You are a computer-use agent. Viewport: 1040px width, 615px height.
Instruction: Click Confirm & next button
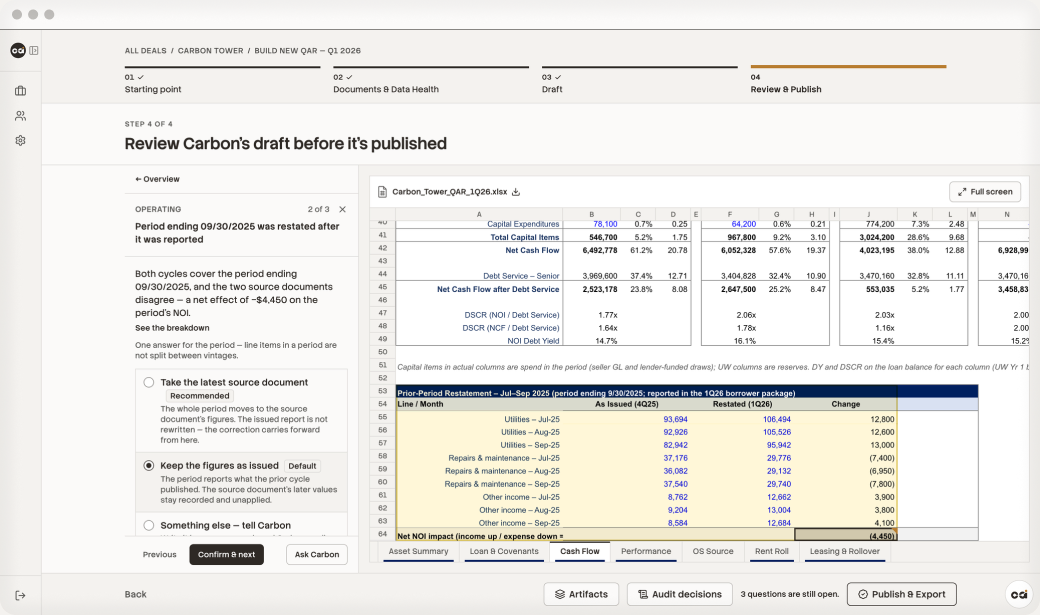(226, 555)
